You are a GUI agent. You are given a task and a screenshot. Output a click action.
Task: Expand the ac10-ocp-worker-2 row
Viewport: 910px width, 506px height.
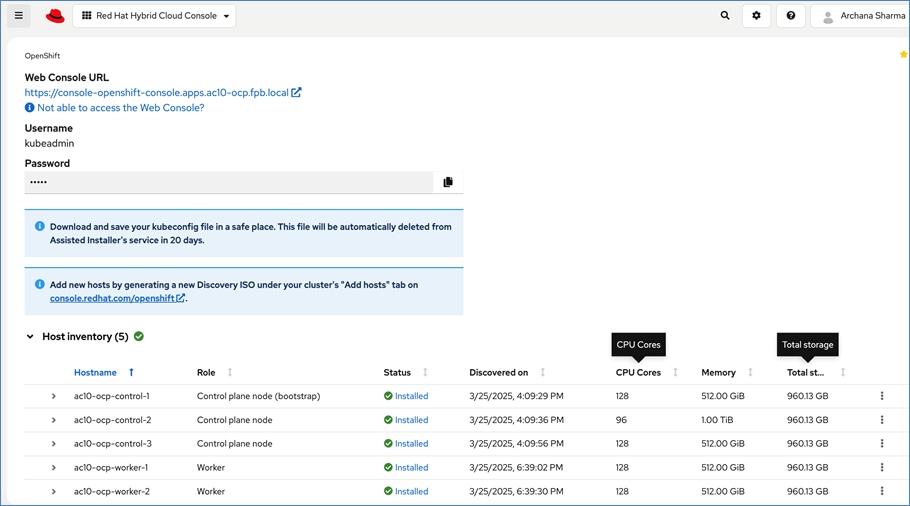[53, 491]
